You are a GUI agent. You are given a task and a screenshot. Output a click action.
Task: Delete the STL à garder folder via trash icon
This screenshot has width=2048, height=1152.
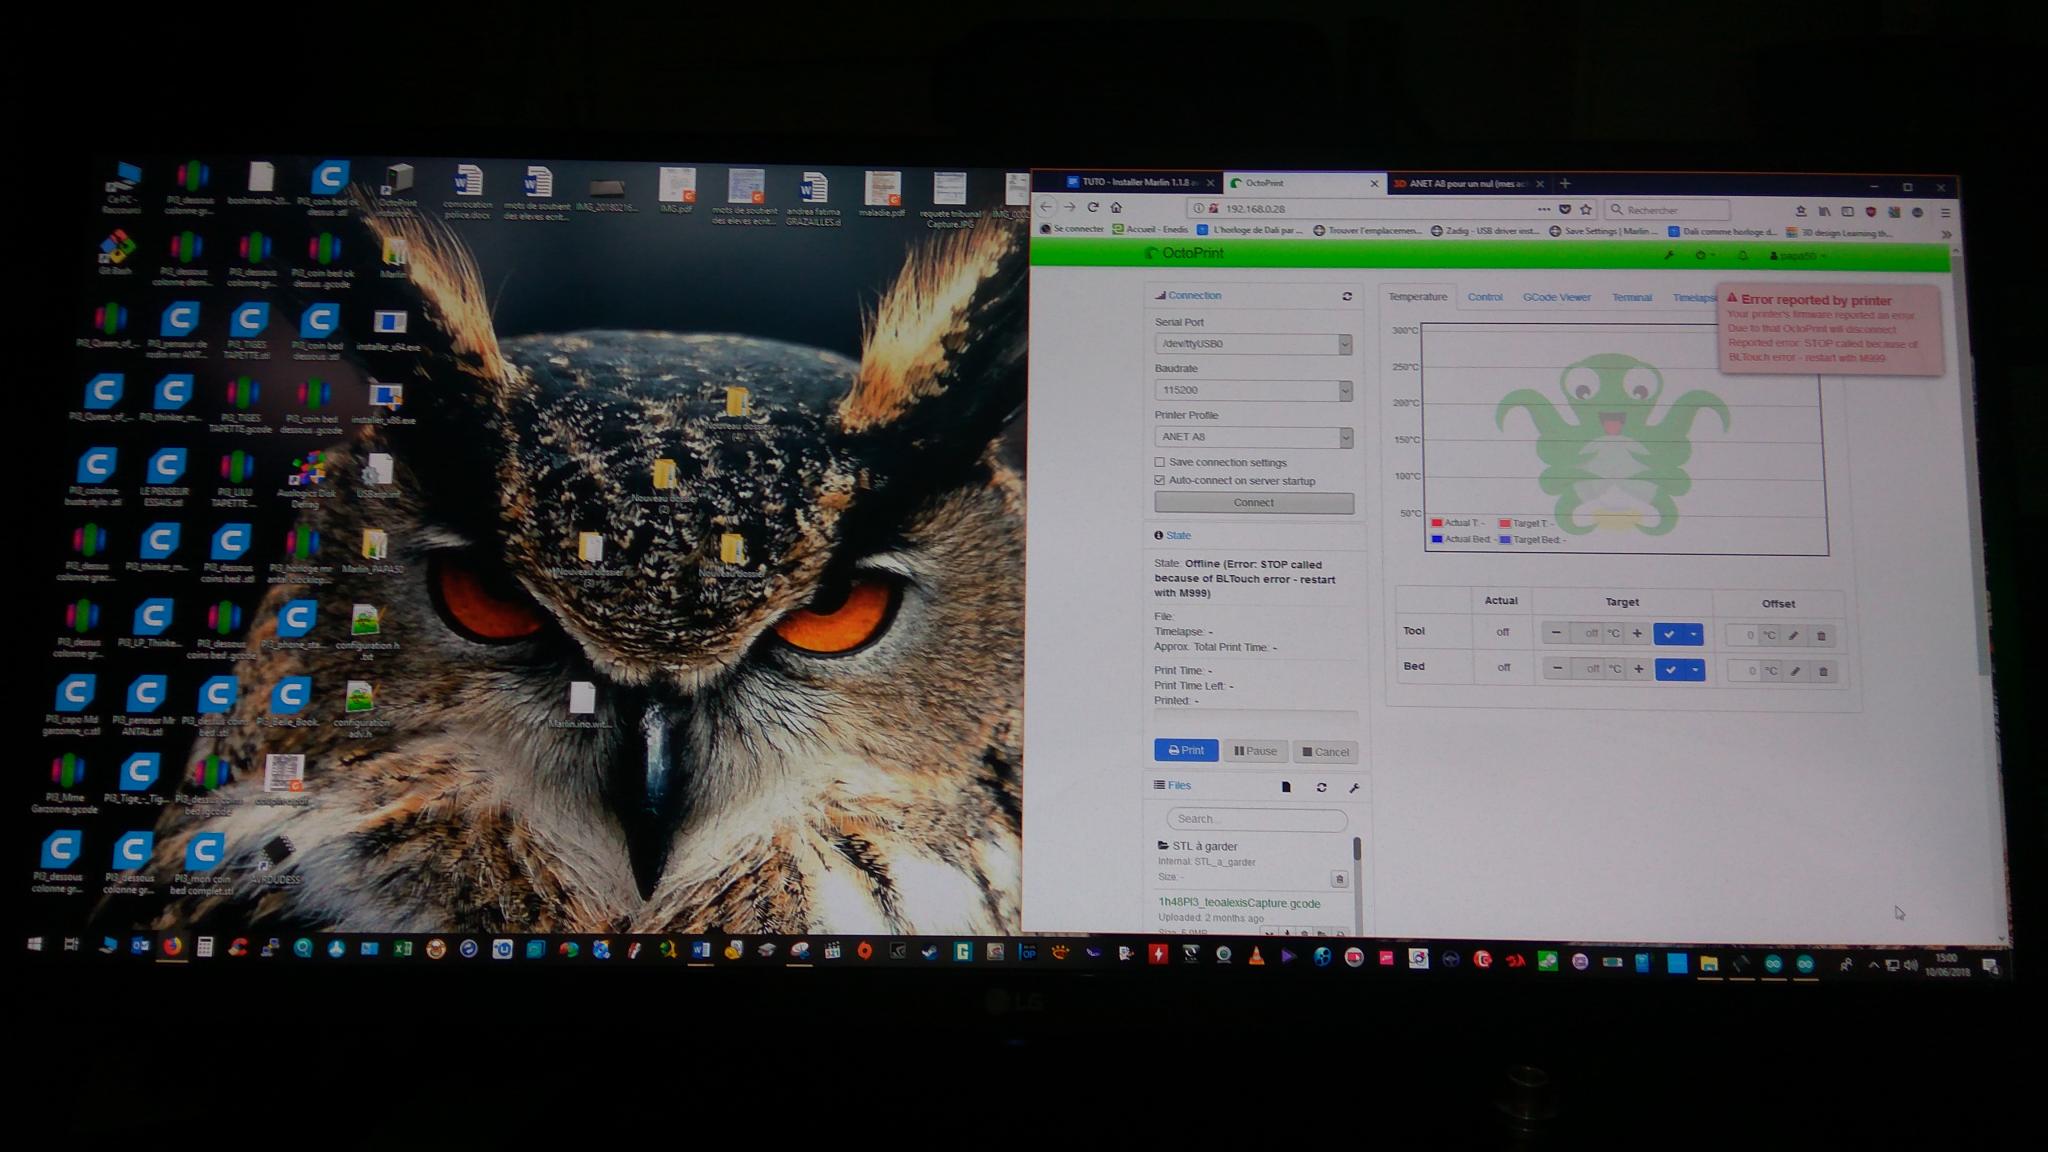point(1339,879)
